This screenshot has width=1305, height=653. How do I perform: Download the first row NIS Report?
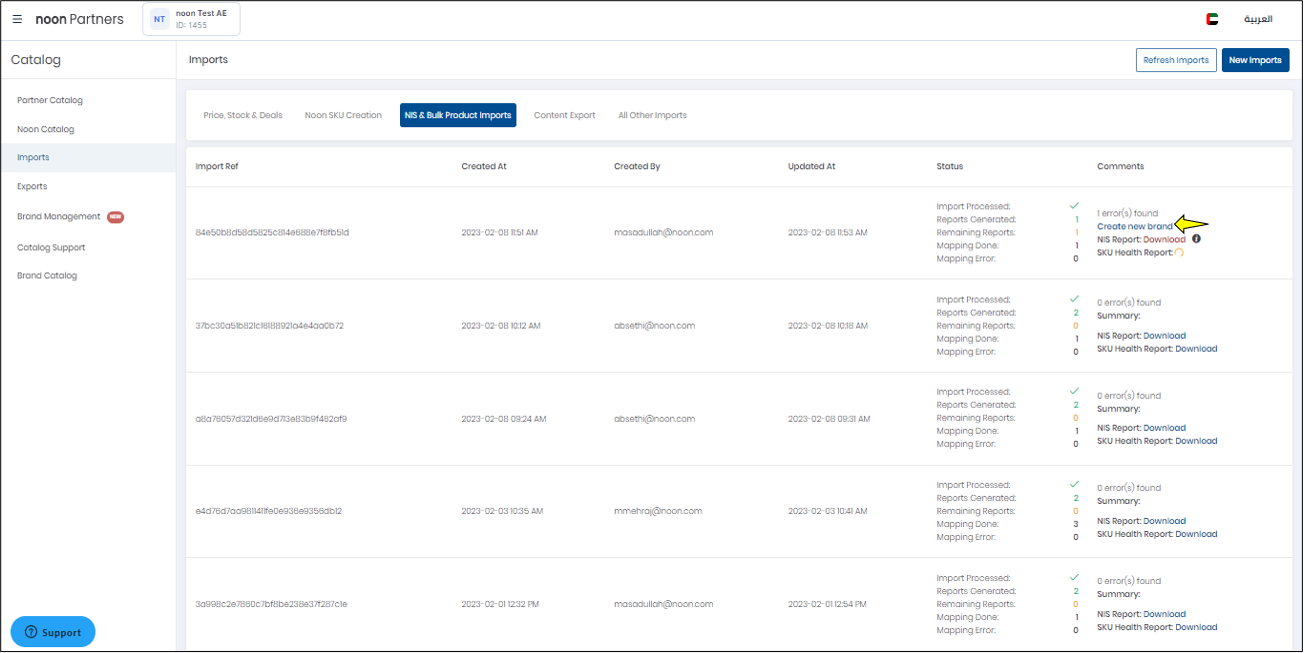(1164, 240)
